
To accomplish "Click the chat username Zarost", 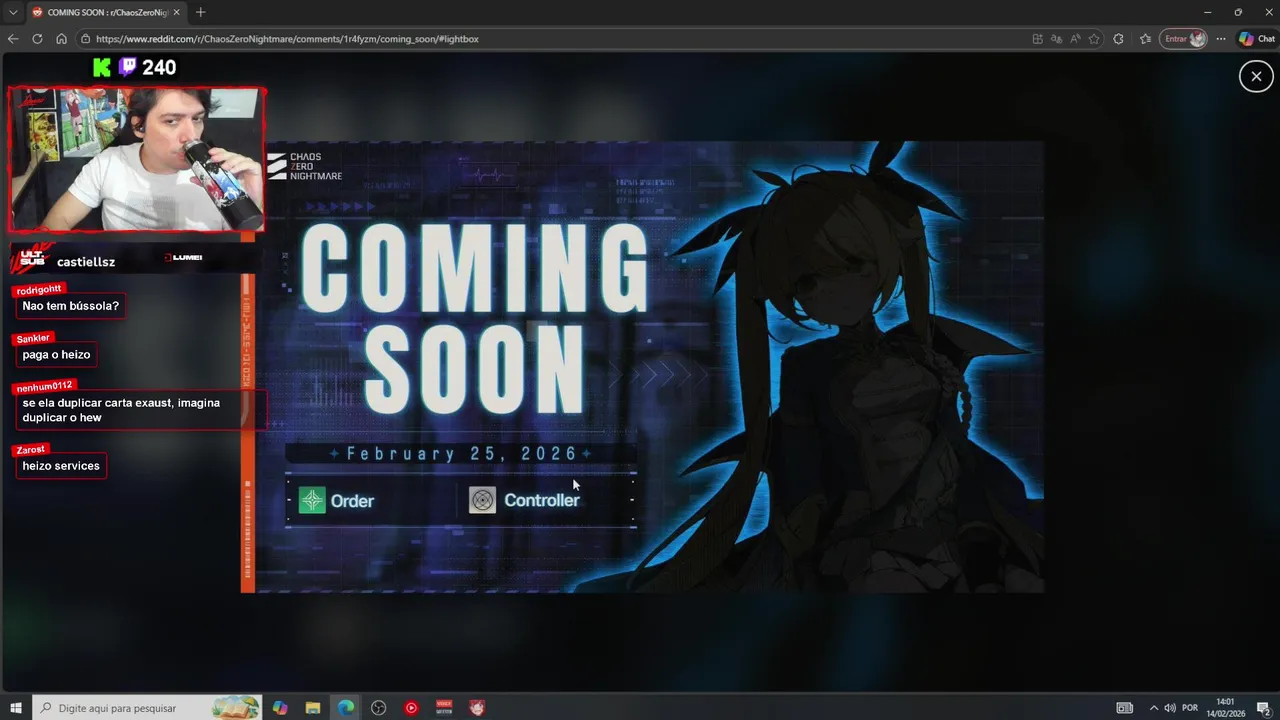I will point(31,450).
